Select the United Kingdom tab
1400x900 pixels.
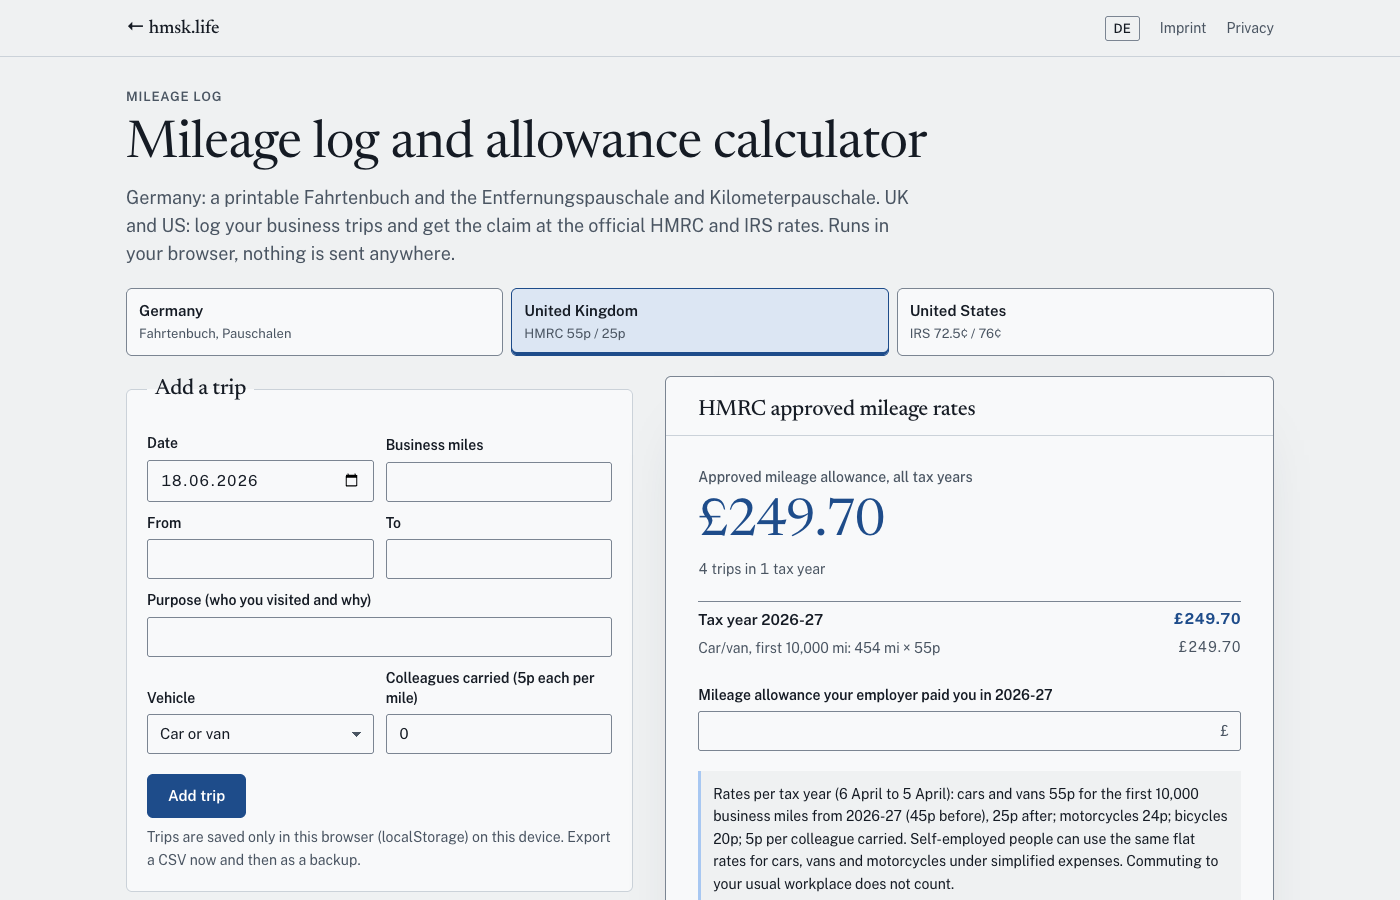(700, 322)
